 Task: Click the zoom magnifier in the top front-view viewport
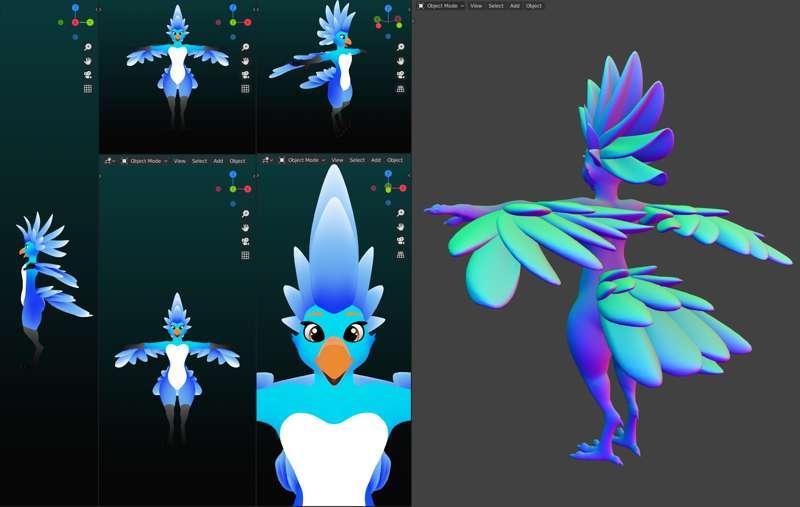pyautogui.click(x=245, y=47)
